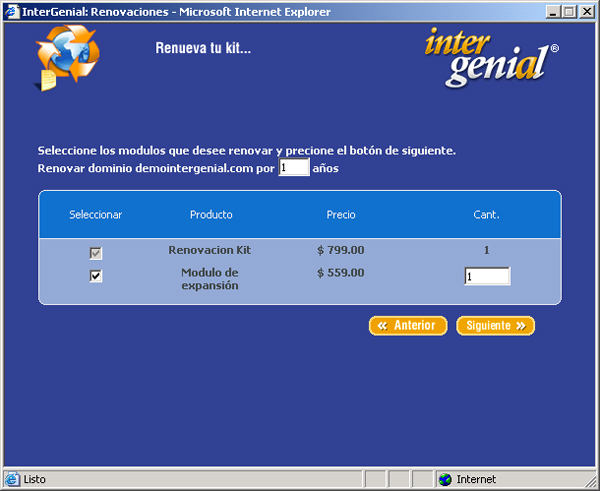Click the IE page icon beside Listo
The width and height of the screenshot is (600, 491).
(12, 479)
